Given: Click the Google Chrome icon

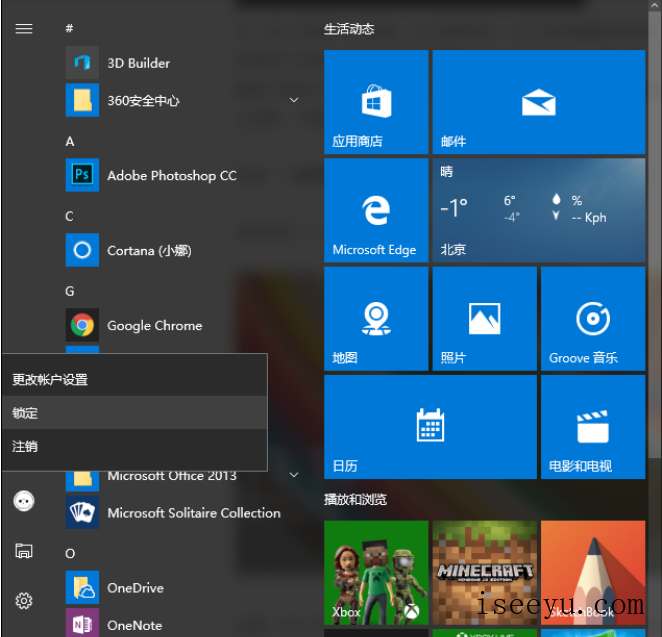Looking at the screenshot, I should [x=82, y=325].
